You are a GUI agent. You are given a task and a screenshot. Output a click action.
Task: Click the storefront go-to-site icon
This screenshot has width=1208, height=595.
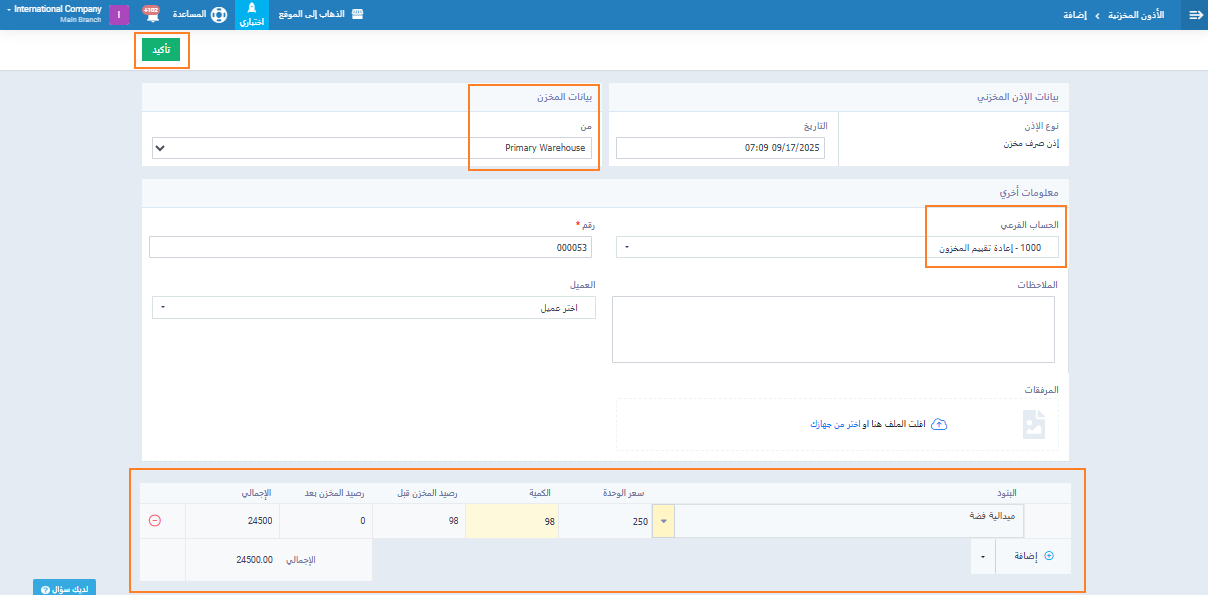click(357, 15)
